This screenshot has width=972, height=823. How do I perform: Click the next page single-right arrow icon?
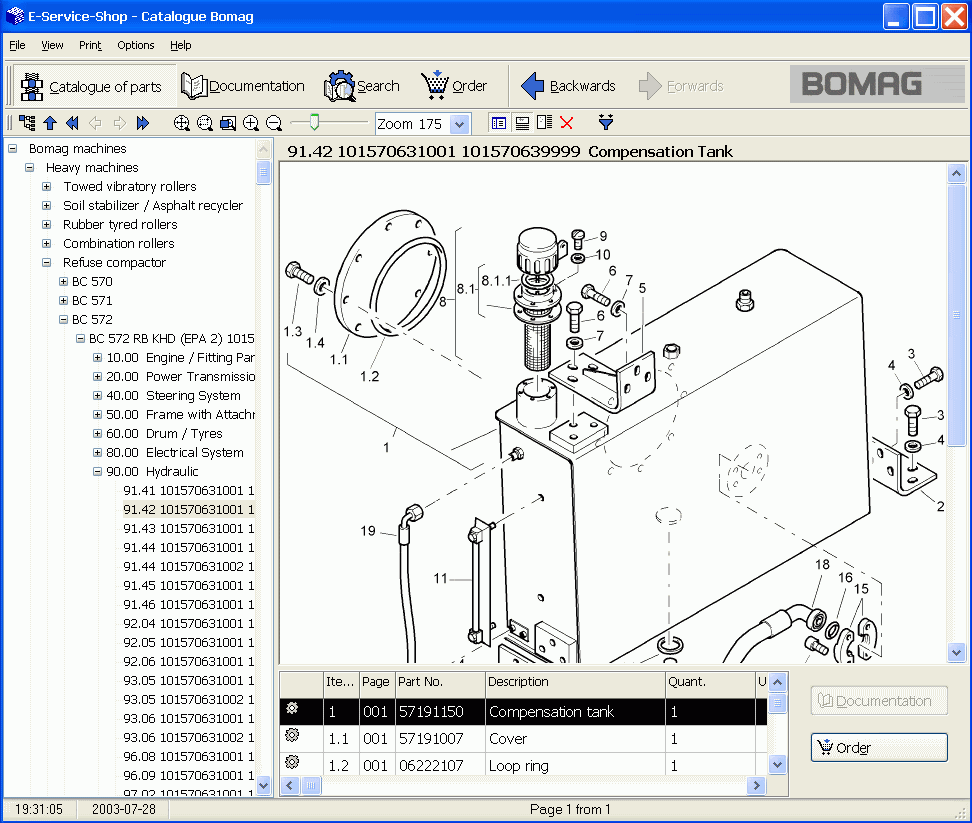click(x=120, y=123)
